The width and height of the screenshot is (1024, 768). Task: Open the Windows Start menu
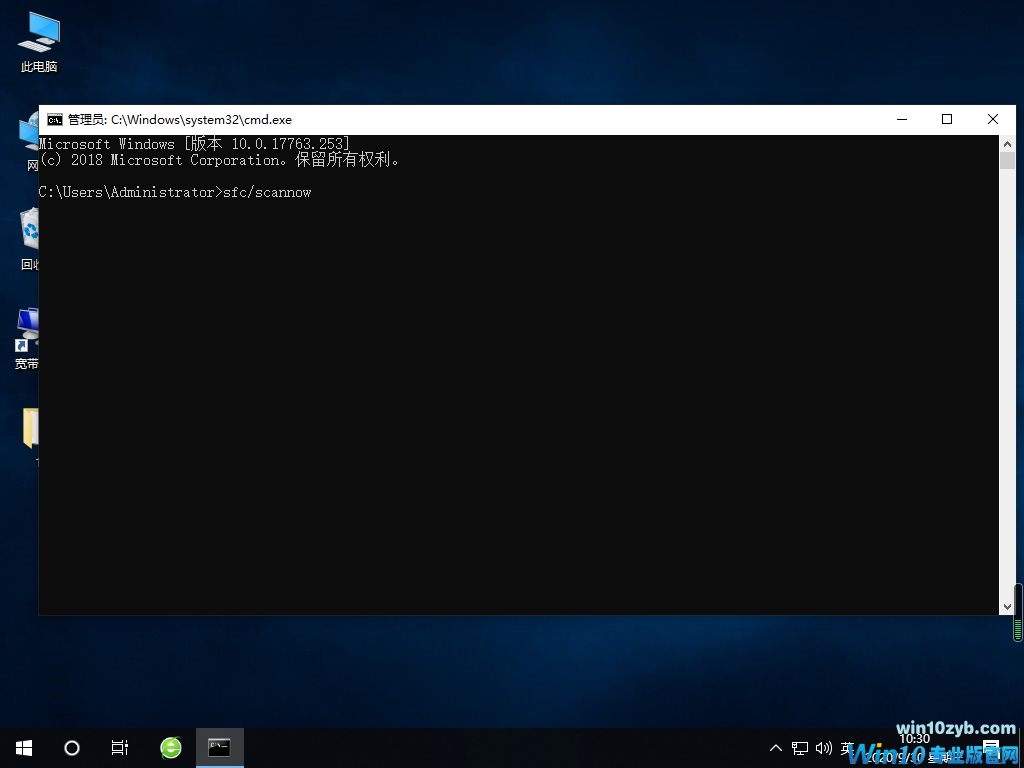[23, 747]
